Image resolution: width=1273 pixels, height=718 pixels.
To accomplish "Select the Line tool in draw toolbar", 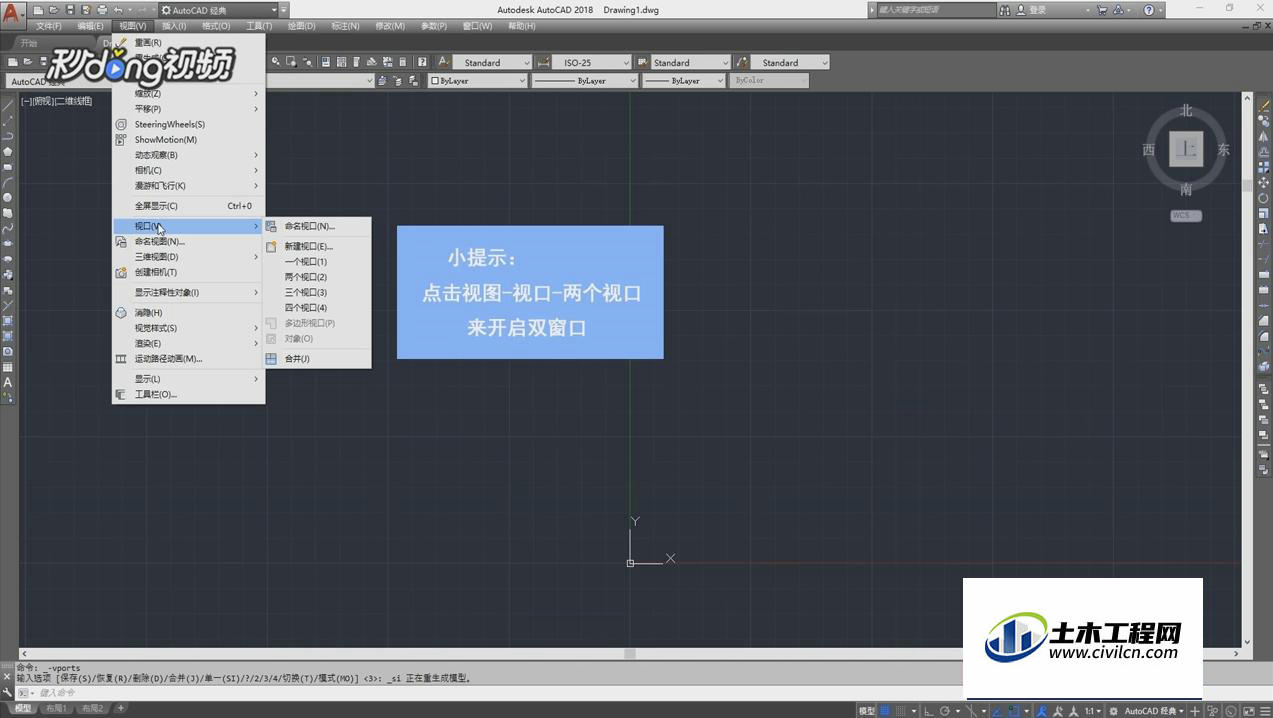I will pos(8,105).
